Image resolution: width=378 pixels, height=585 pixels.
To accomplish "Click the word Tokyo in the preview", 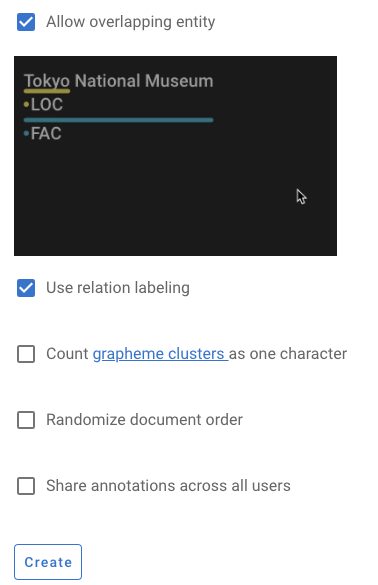I will (x=47, y=81).
